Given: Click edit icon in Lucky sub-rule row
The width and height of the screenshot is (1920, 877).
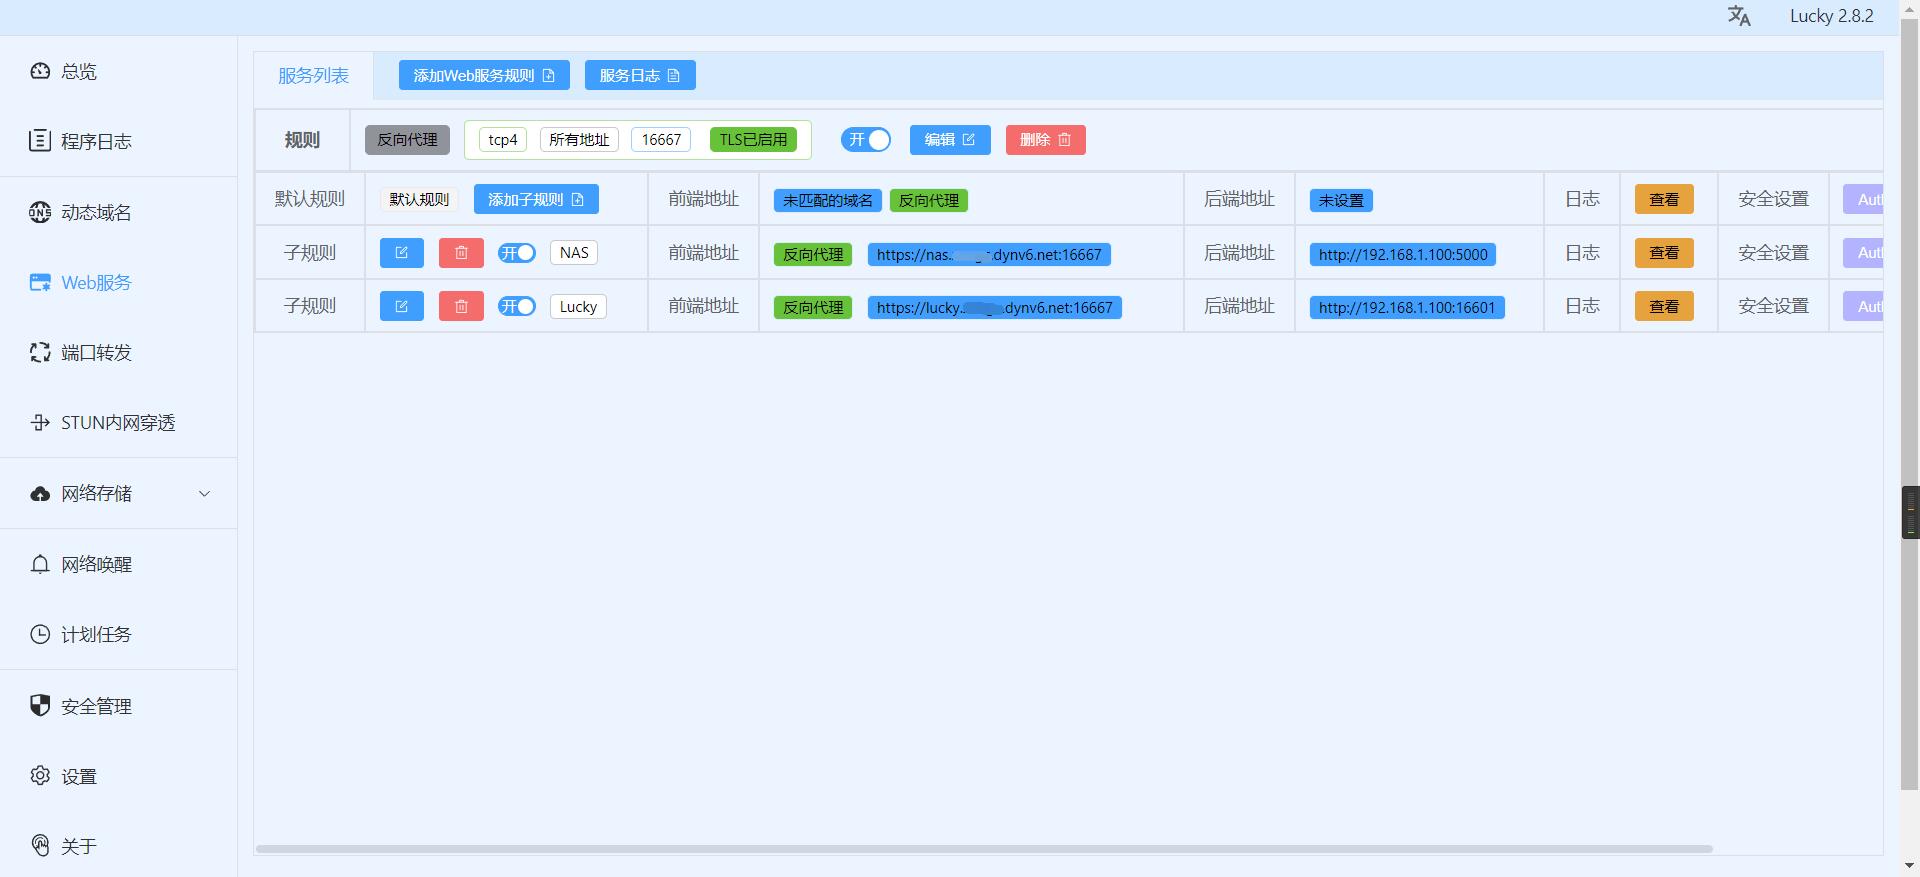Looking at the screenshot, I should click(401, 306).
